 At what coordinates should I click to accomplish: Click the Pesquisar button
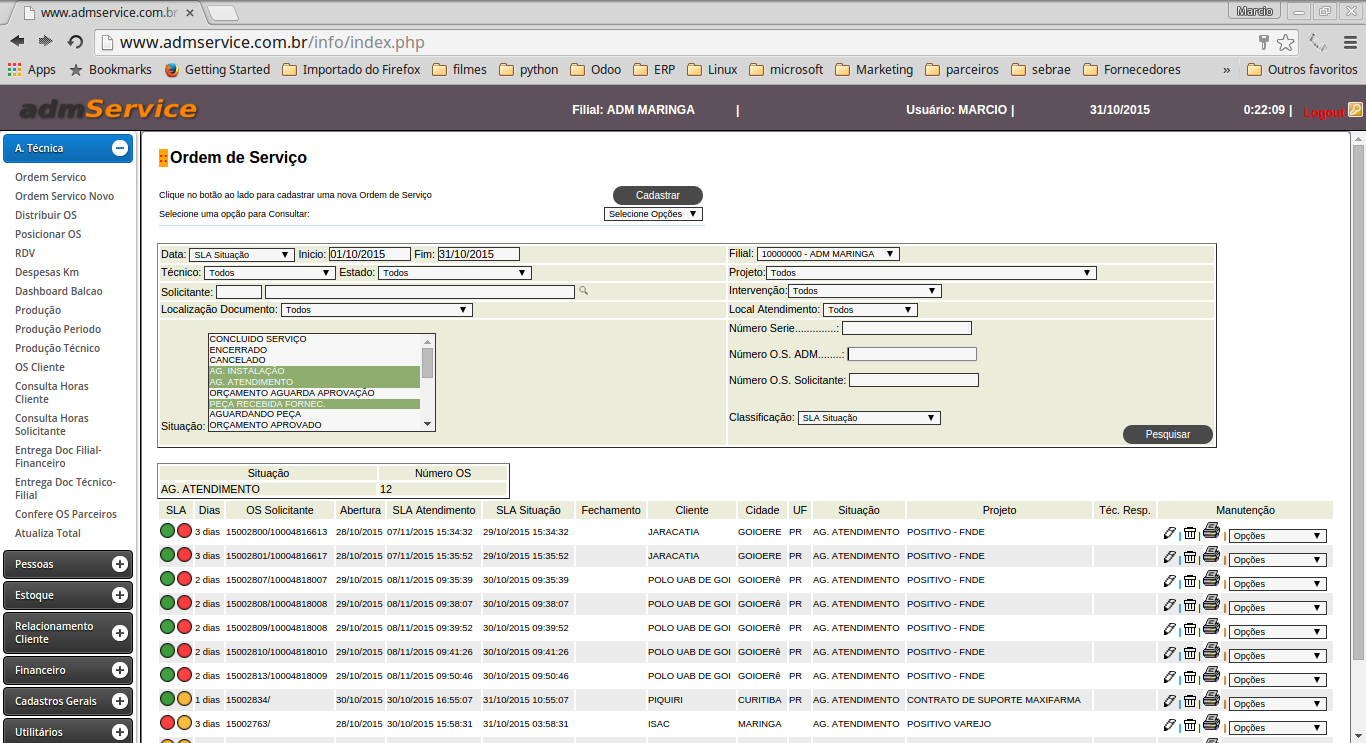click(x=1167, y=434)
